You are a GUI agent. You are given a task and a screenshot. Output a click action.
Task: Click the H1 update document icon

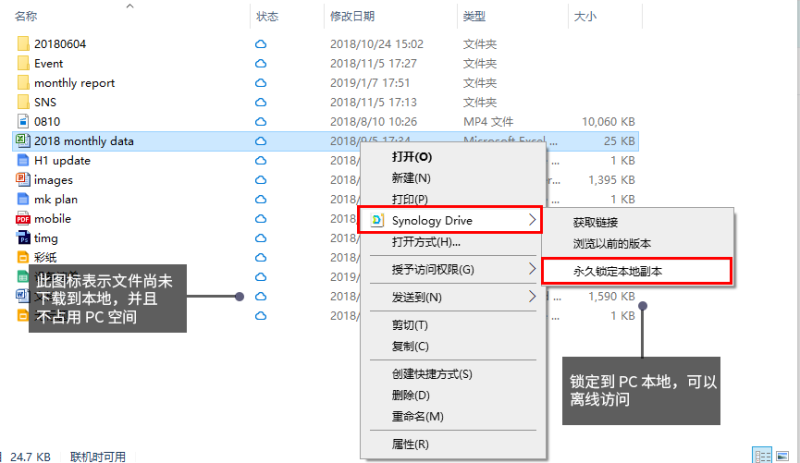(x=23, y=160)
